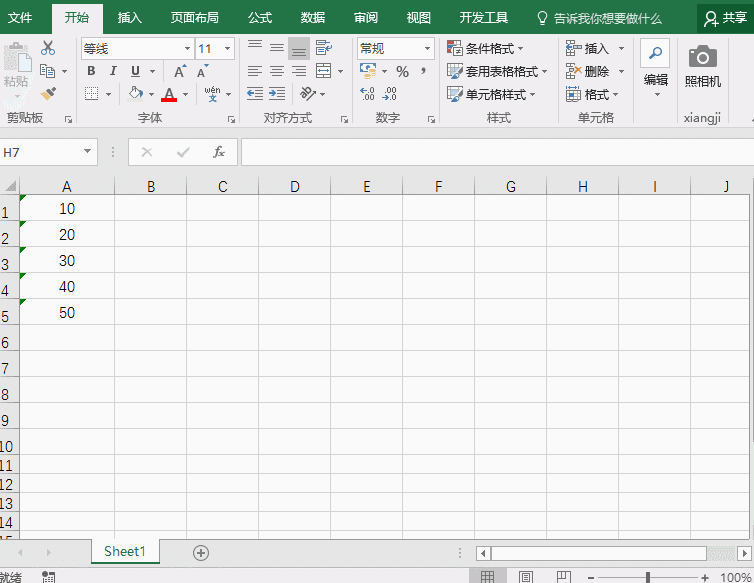Viewport: 754px width, 583px height.
Task: Switch to the 插入 (Insert) ribbon tab
Action: (129, 17)
